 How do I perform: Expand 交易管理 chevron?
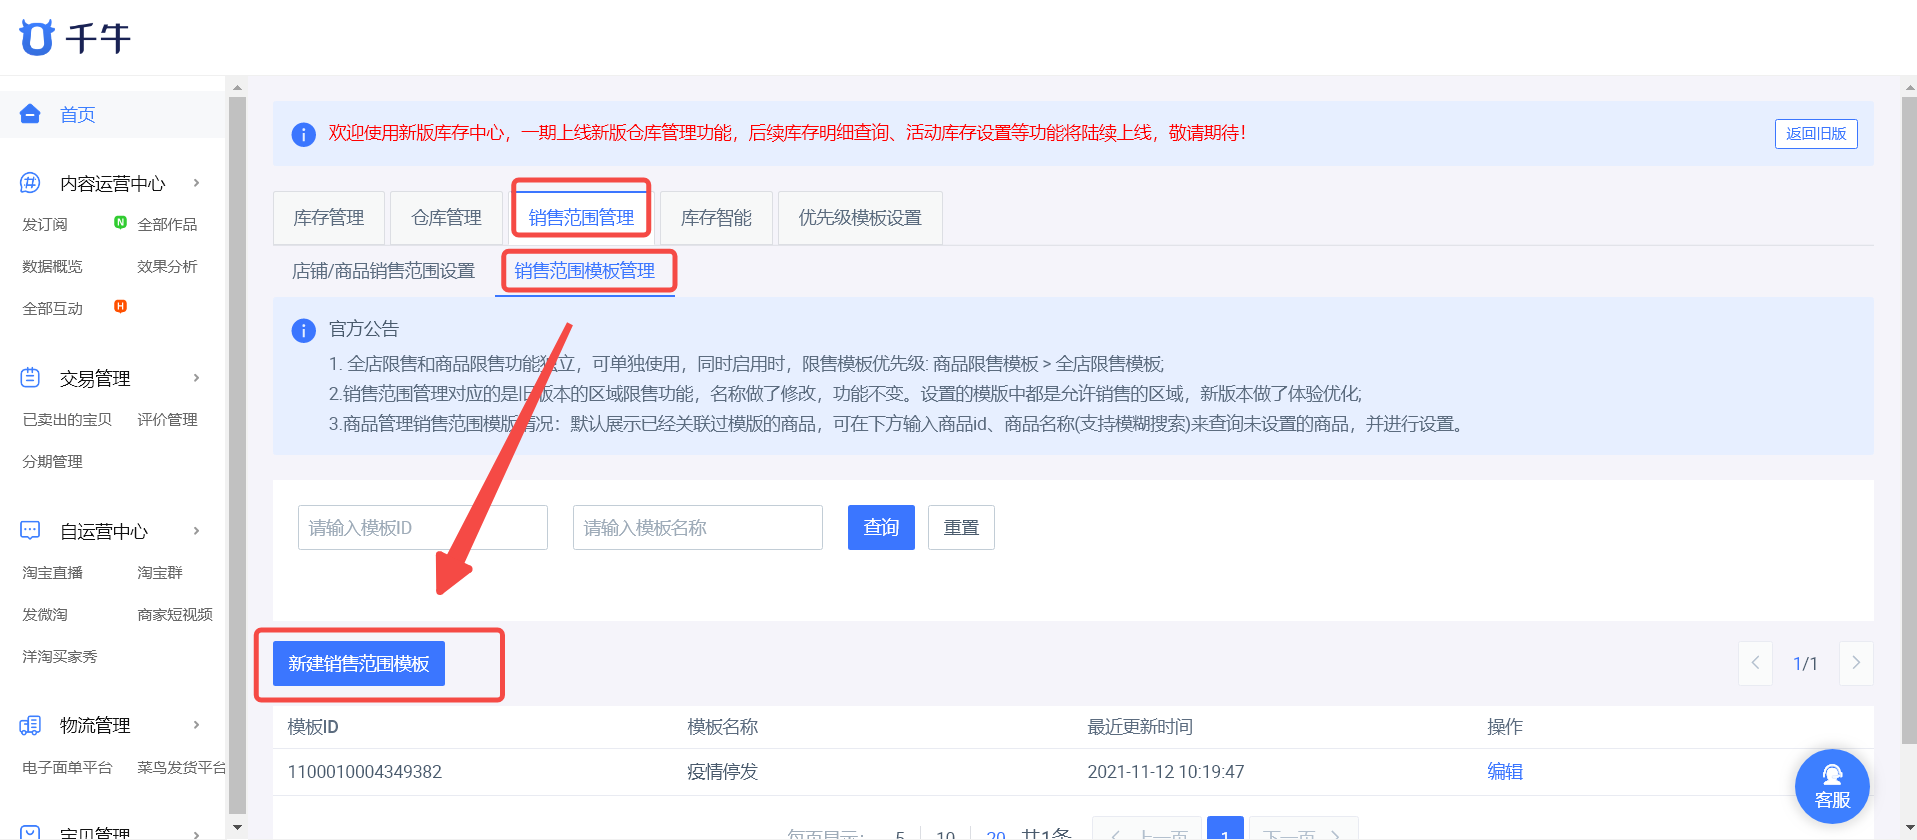click(x=196, y=378)
